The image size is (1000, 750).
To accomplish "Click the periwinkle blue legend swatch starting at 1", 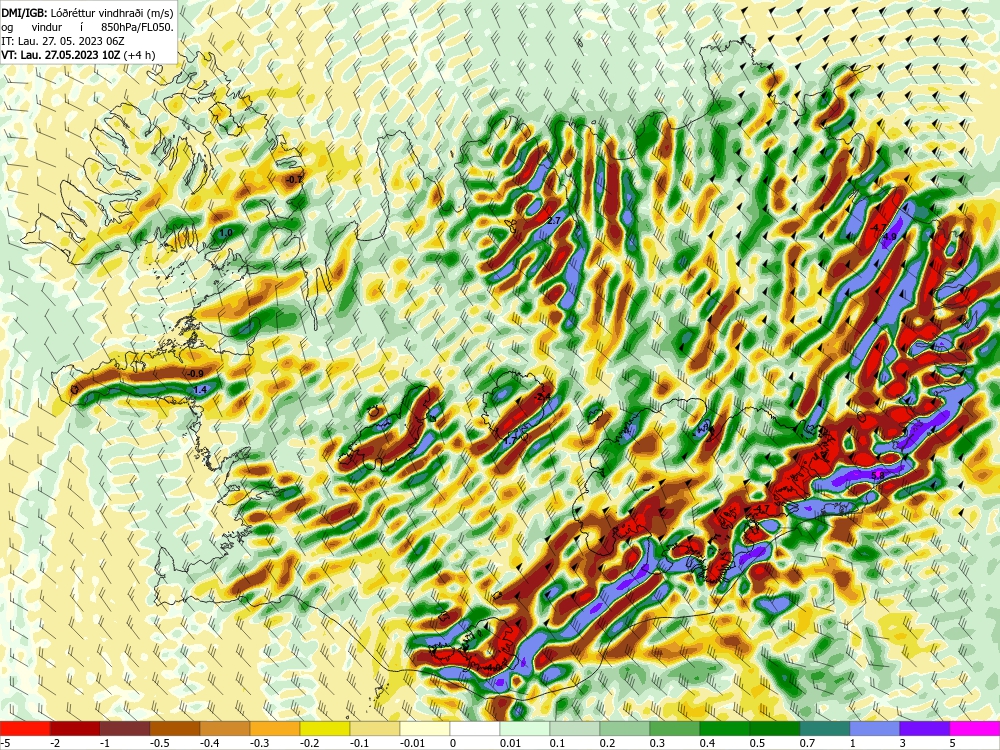I will (x=874, y=728).
